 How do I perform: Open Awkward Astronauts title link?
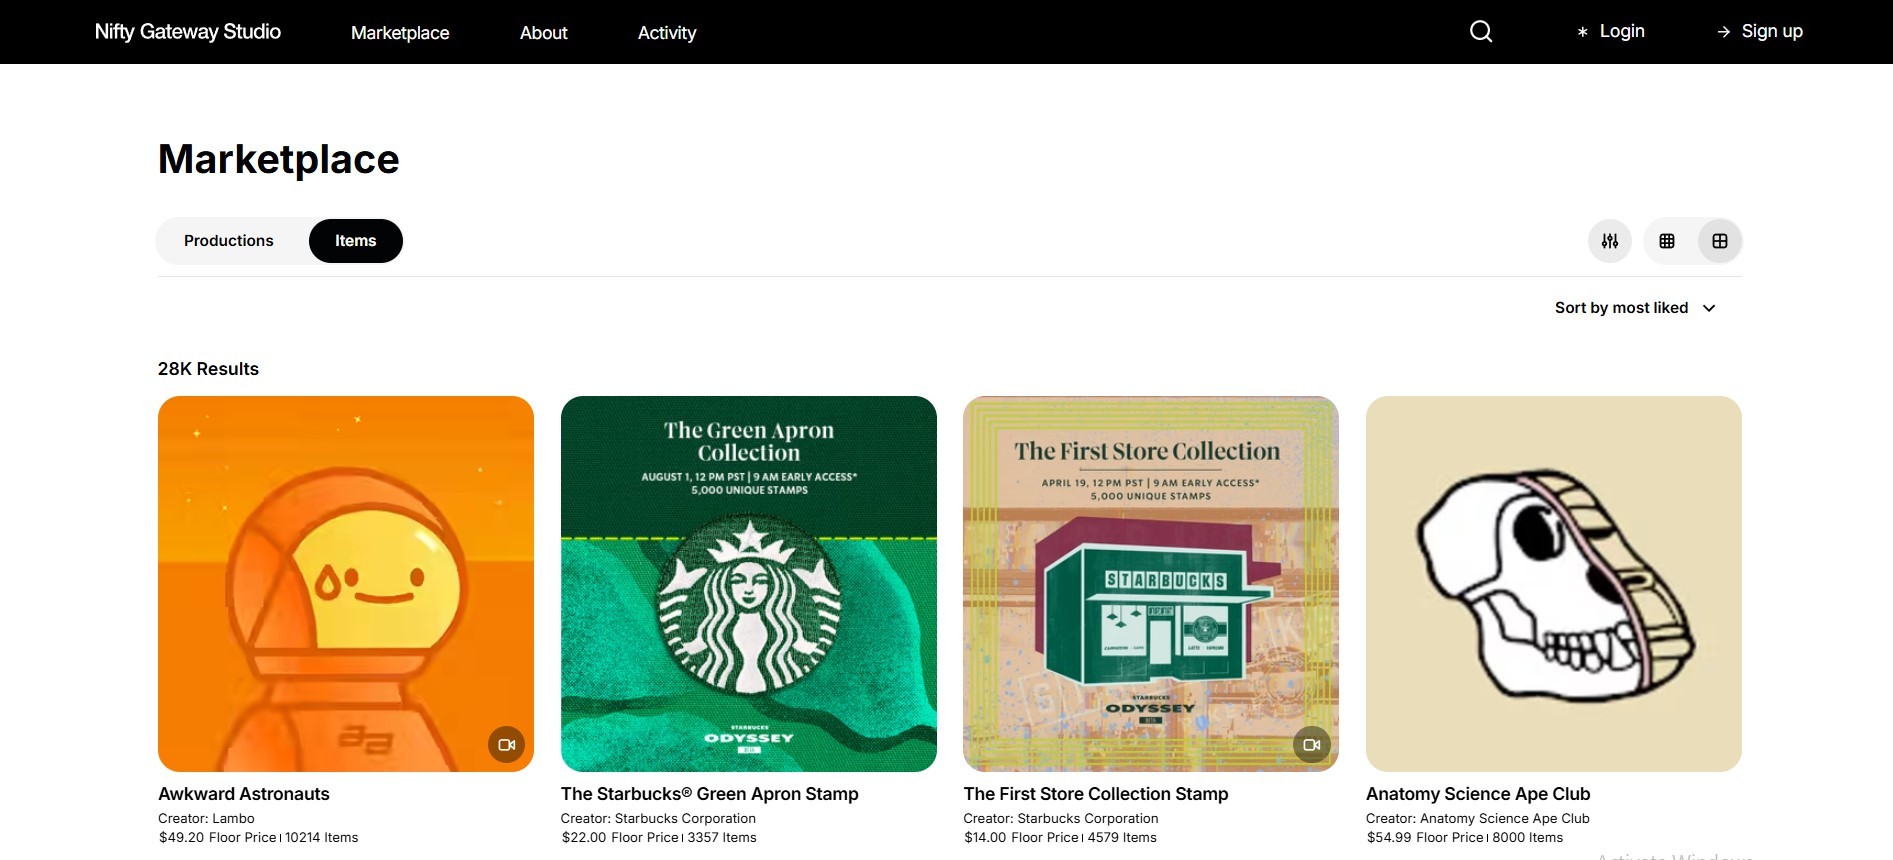(x=244, y=794)
